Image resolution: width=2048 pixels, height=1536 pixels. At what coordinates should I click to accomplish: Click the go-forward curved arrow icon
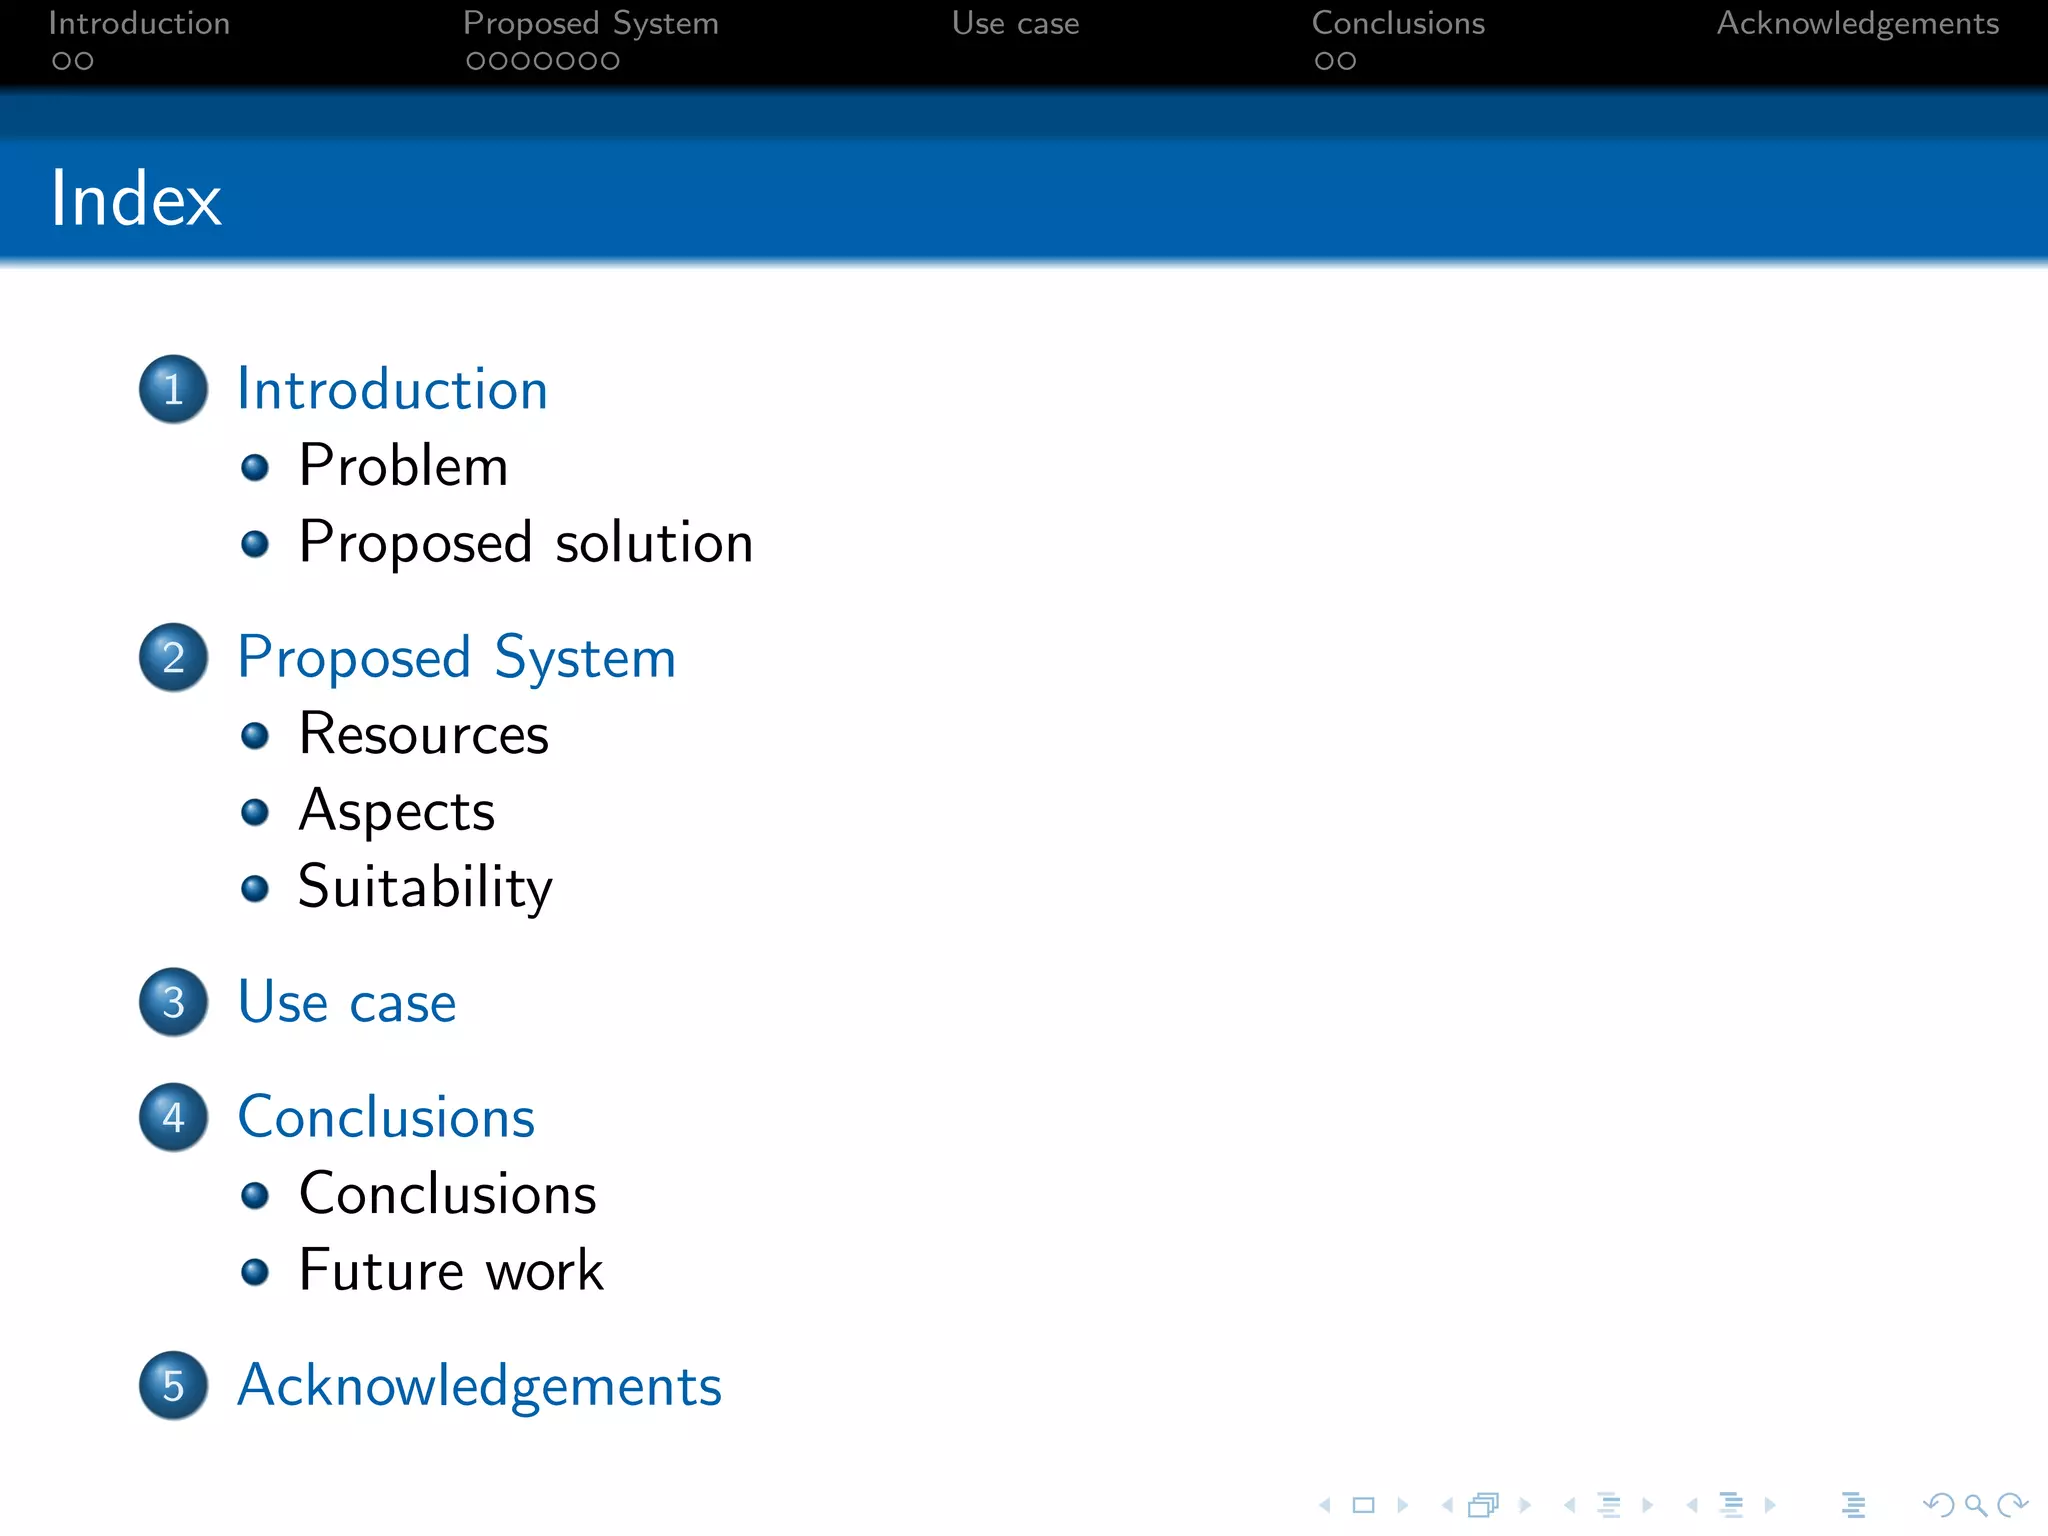2012,1505
